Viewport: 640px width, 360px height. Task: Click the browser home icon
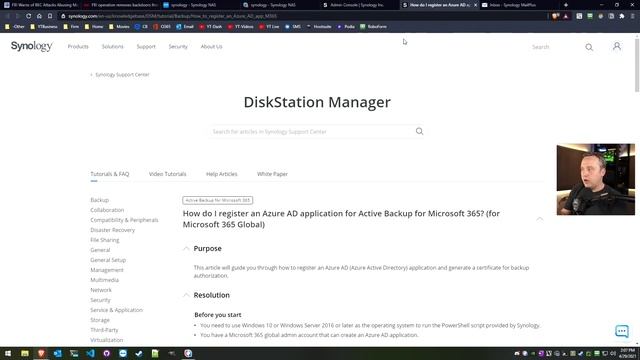[39, 16]
